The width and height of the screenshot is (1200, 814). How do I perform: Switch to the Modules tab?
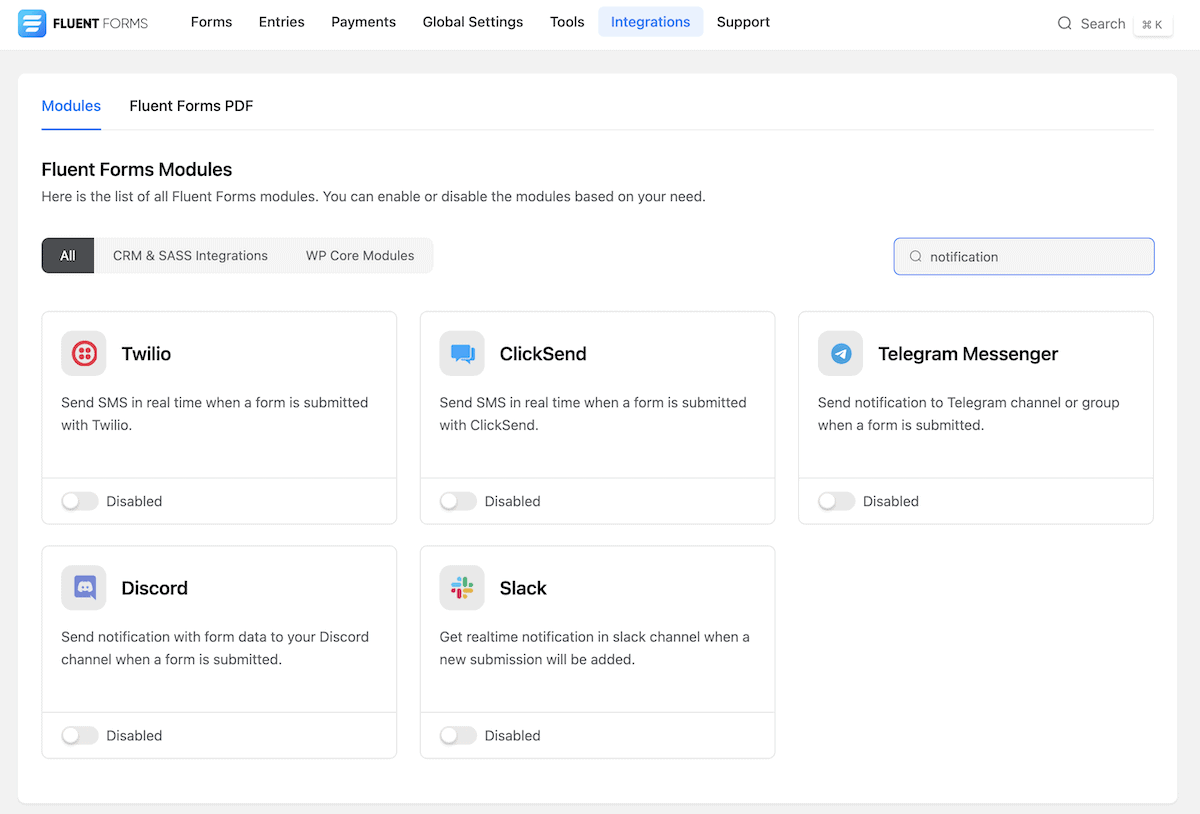pyautogui.click(x=71, y=106)
